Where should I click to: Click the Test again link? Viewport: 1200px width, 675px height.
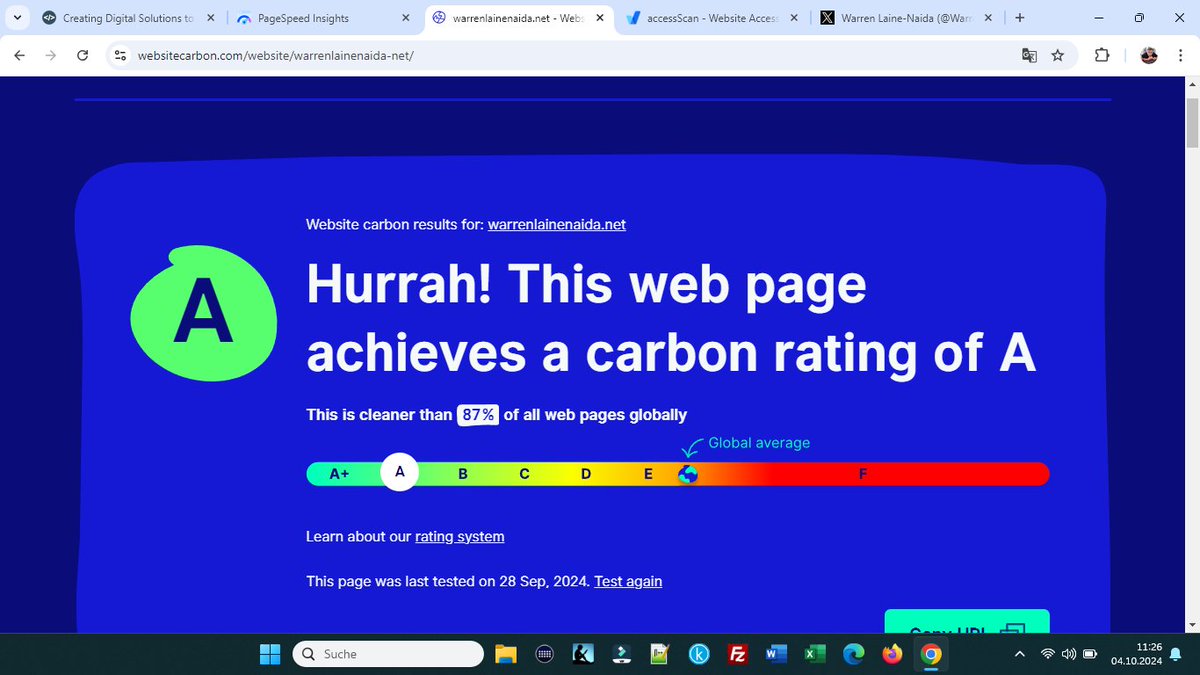pyautogui.click(x=628, y=581)
